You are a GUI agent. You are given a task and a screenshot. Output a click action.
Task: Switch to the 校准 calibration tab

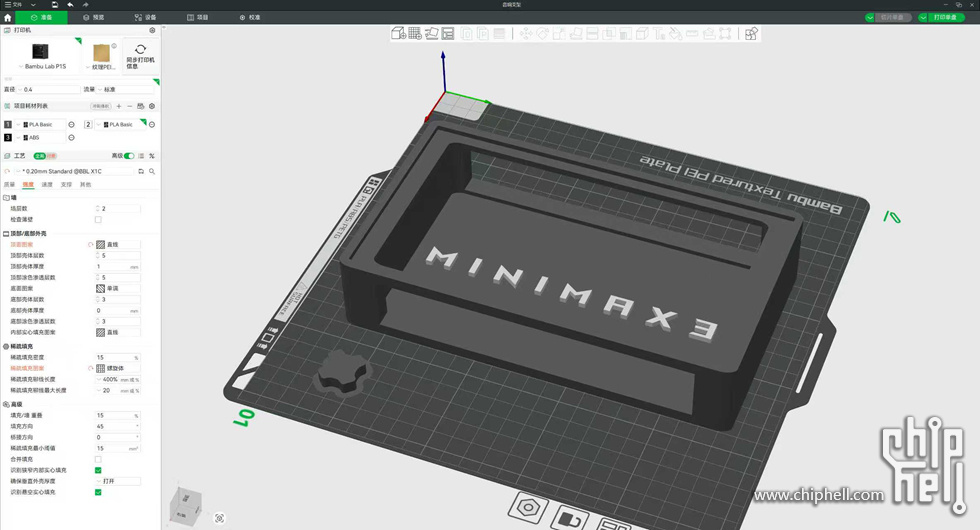coord(250,18)
